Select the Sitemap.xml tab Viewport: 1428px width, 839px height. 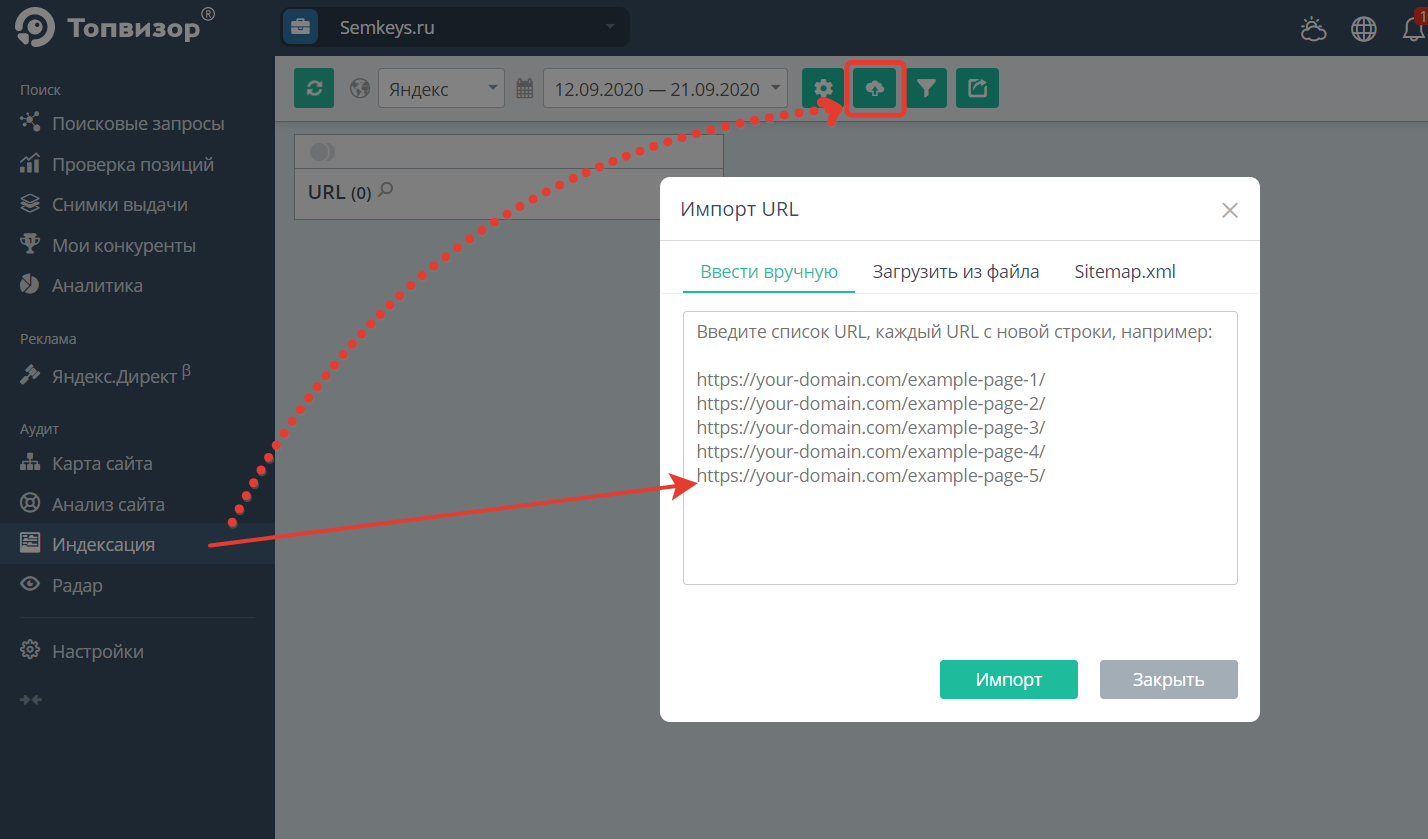pos(1124,271)
